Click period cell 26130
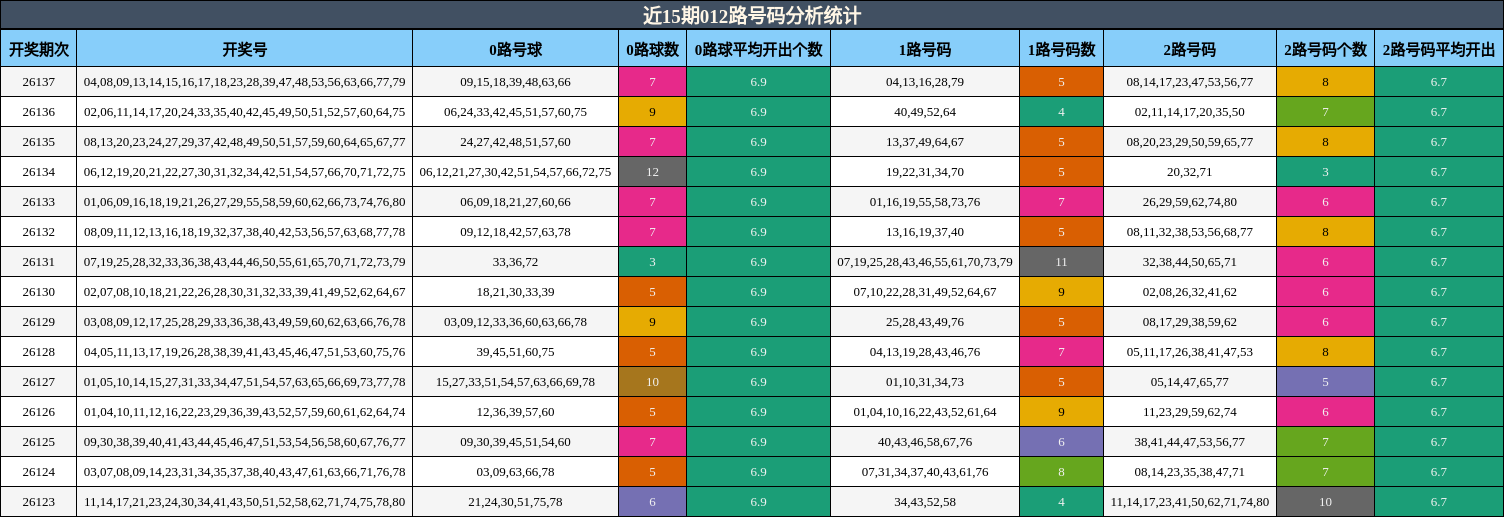The height and width of the screenshot is (517, 1504). tap(39, 292)
